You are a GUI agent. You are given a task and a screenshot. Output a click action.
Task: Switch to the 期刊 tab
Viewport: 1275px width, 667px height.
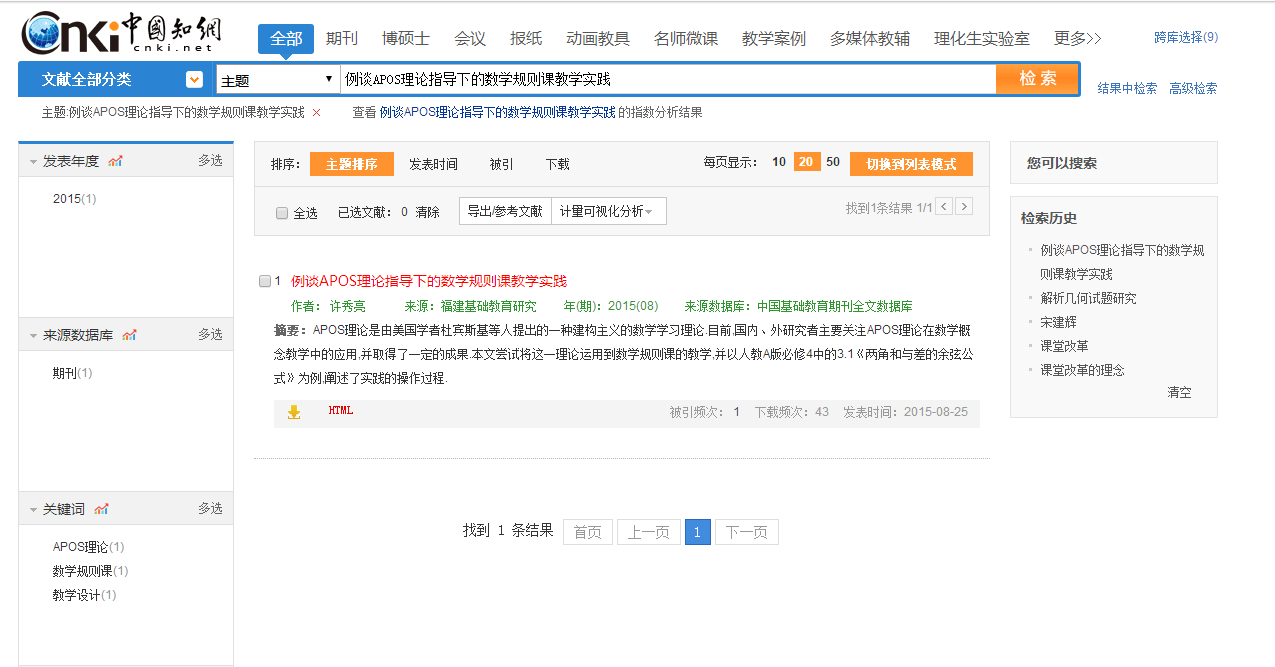click(342, 38)
